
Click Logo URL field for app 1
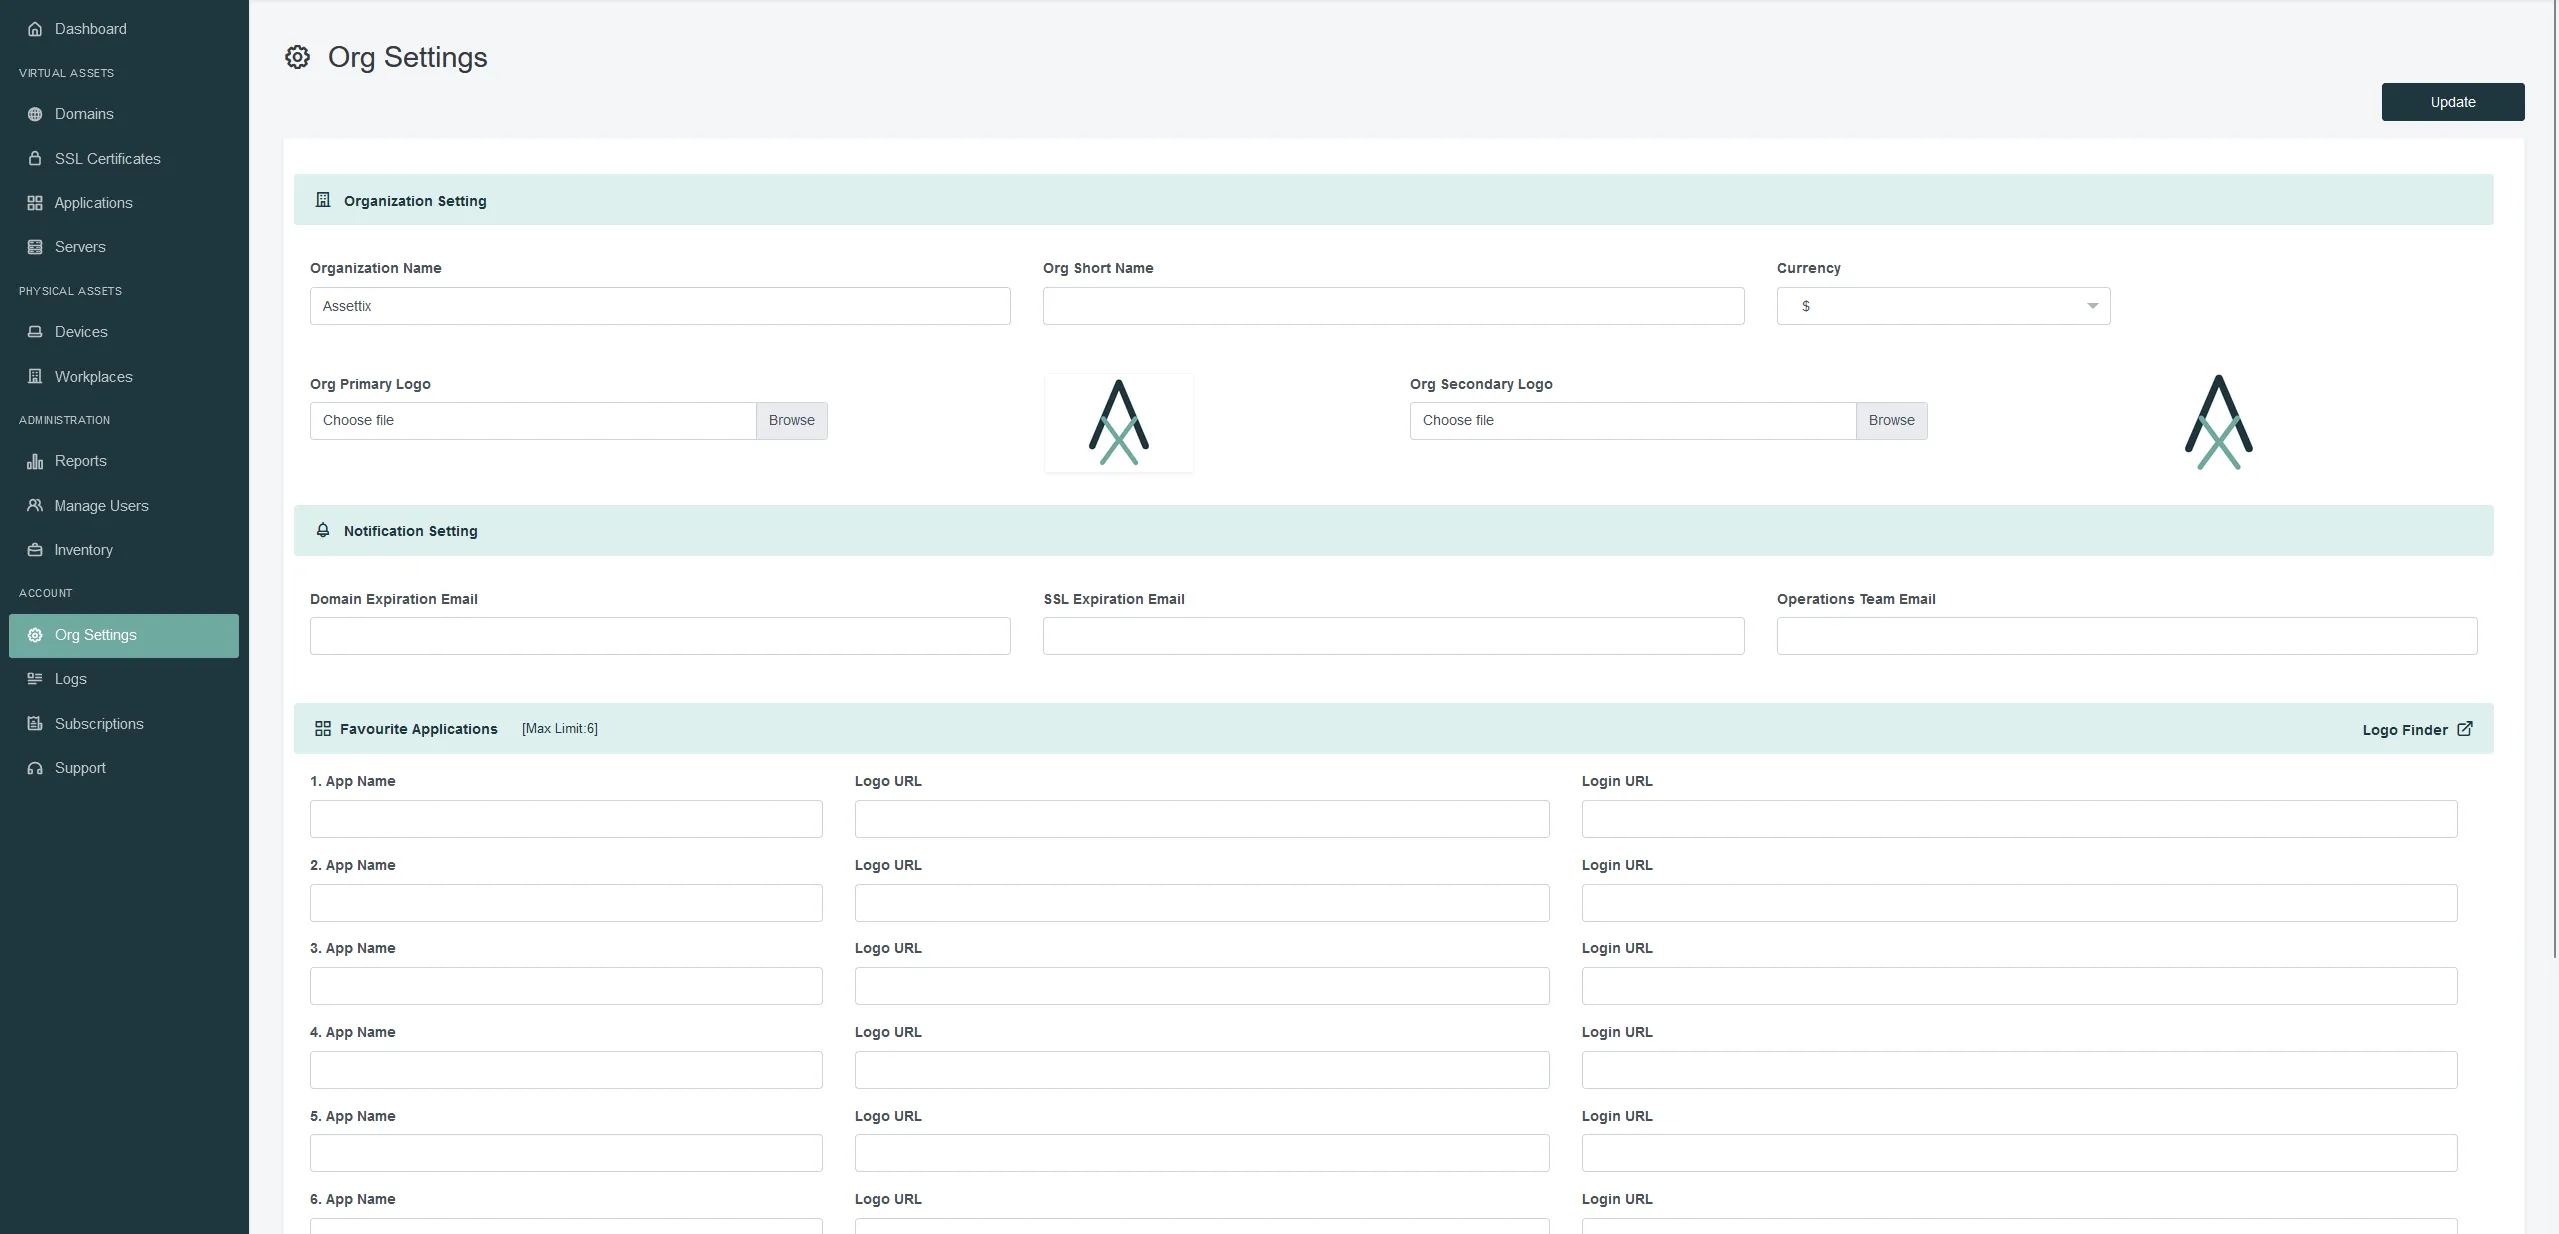[x=1202, y=819]
